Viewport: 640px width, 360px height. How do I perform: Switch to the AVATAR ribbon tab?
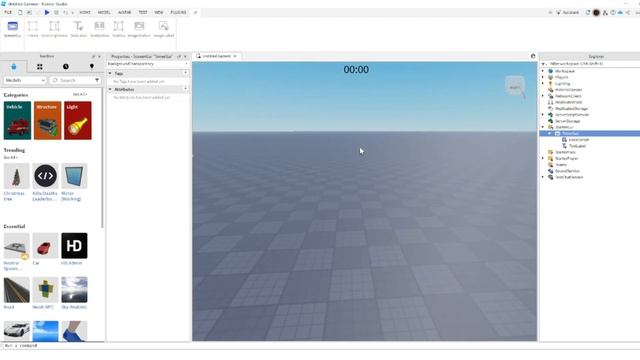[x=124, y=12]
